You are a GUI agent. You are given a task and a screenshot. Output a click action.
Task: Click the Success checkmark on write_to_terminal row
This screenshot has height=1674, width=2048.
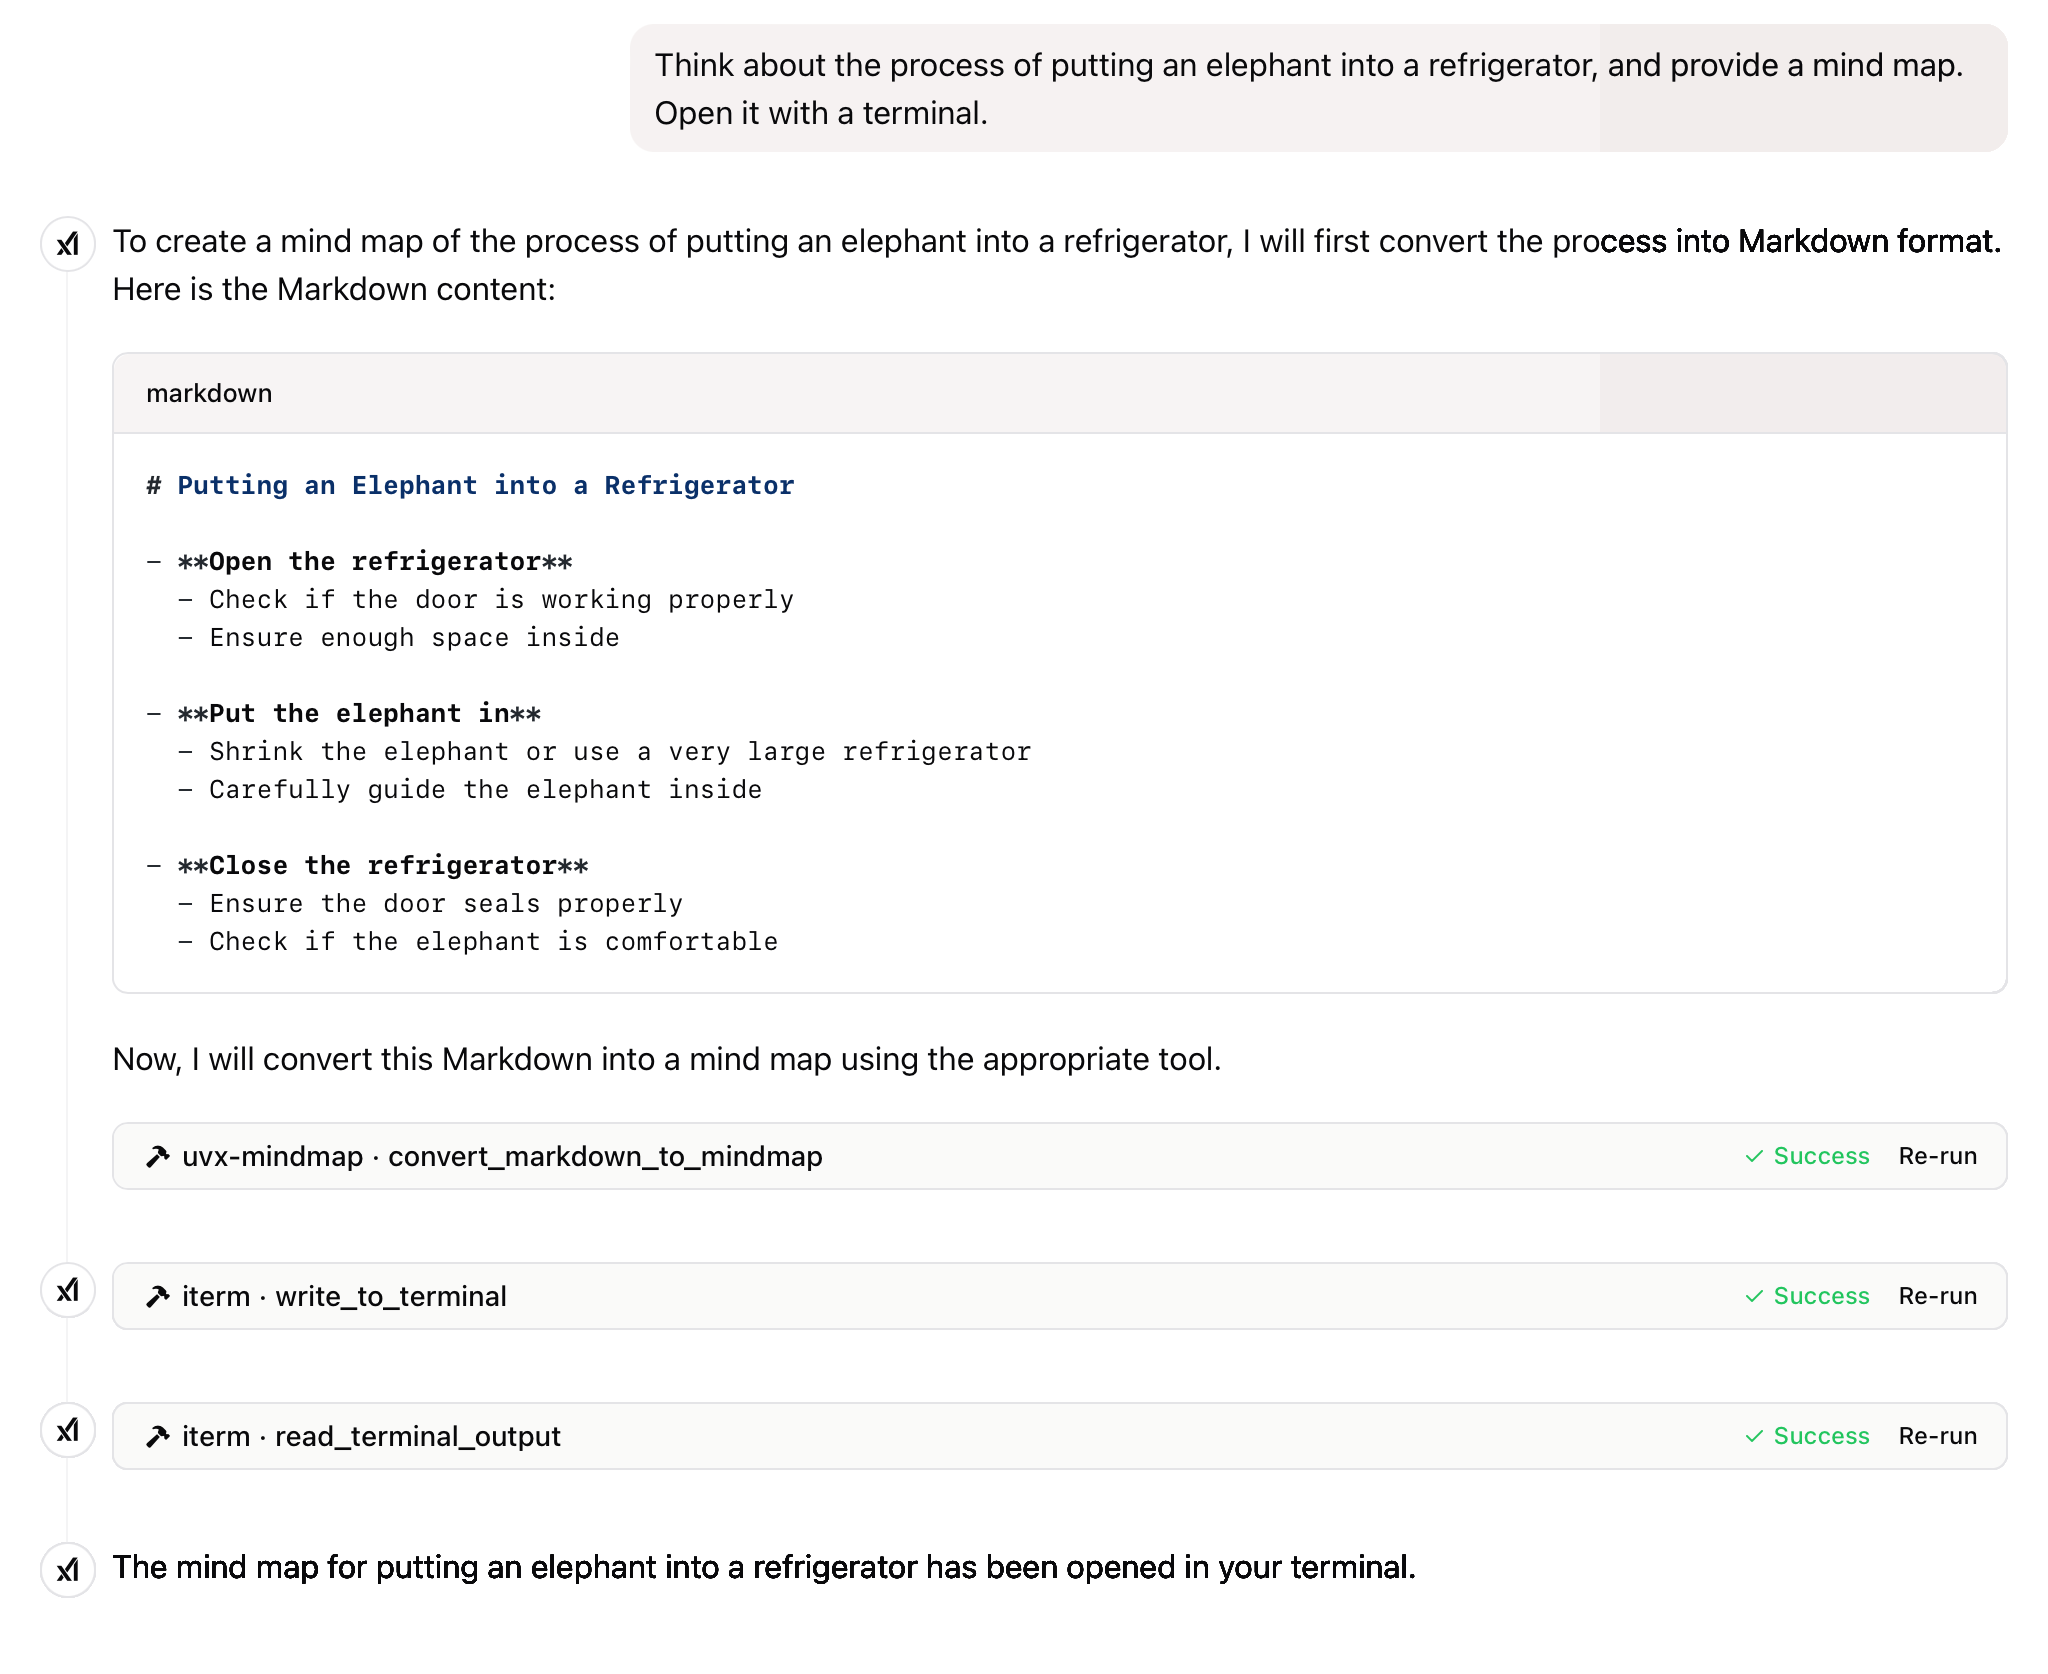click(1754, 1296)
